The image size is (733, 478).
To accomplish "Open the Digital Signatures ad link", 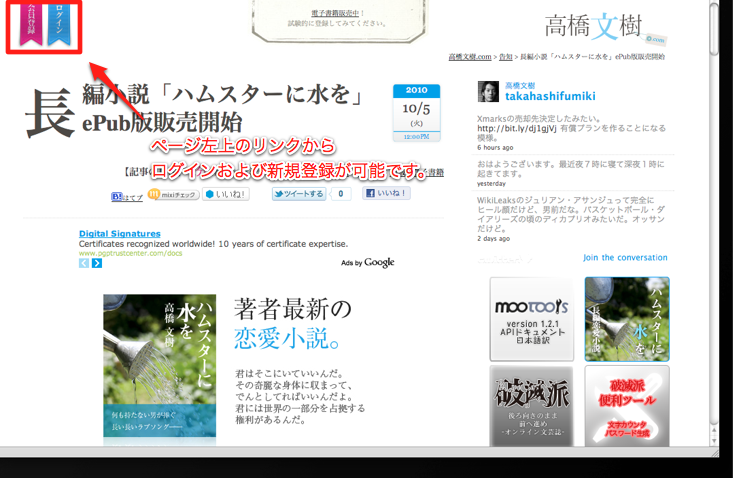I will click(x=119, y=234).
